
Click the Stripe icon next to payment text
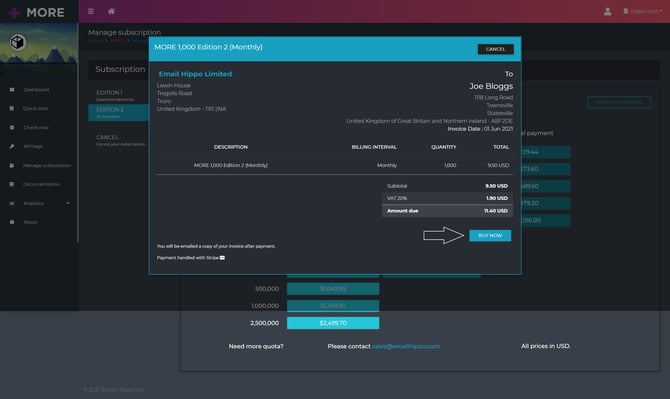222,258
